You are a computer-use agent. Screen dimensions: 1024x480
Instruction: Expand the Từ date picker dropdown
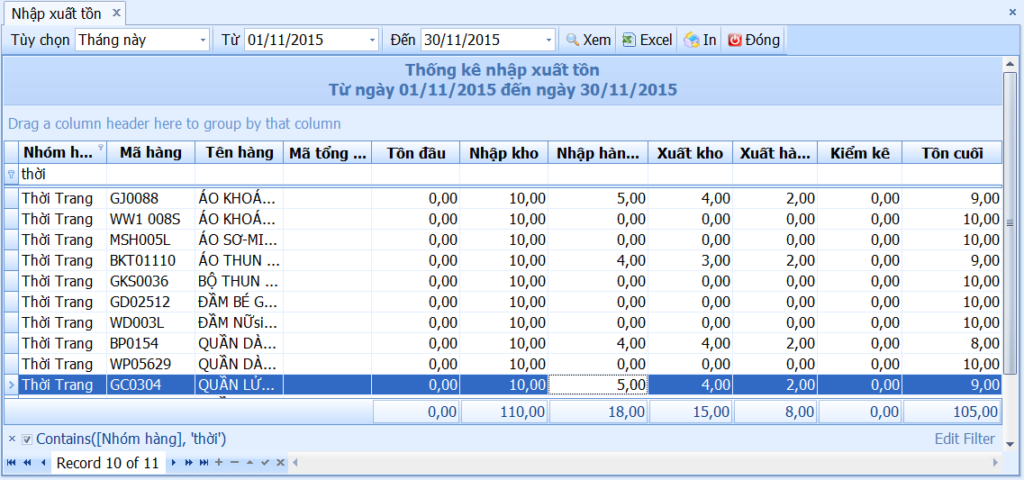pyautogui.click(x=372, y=40)
